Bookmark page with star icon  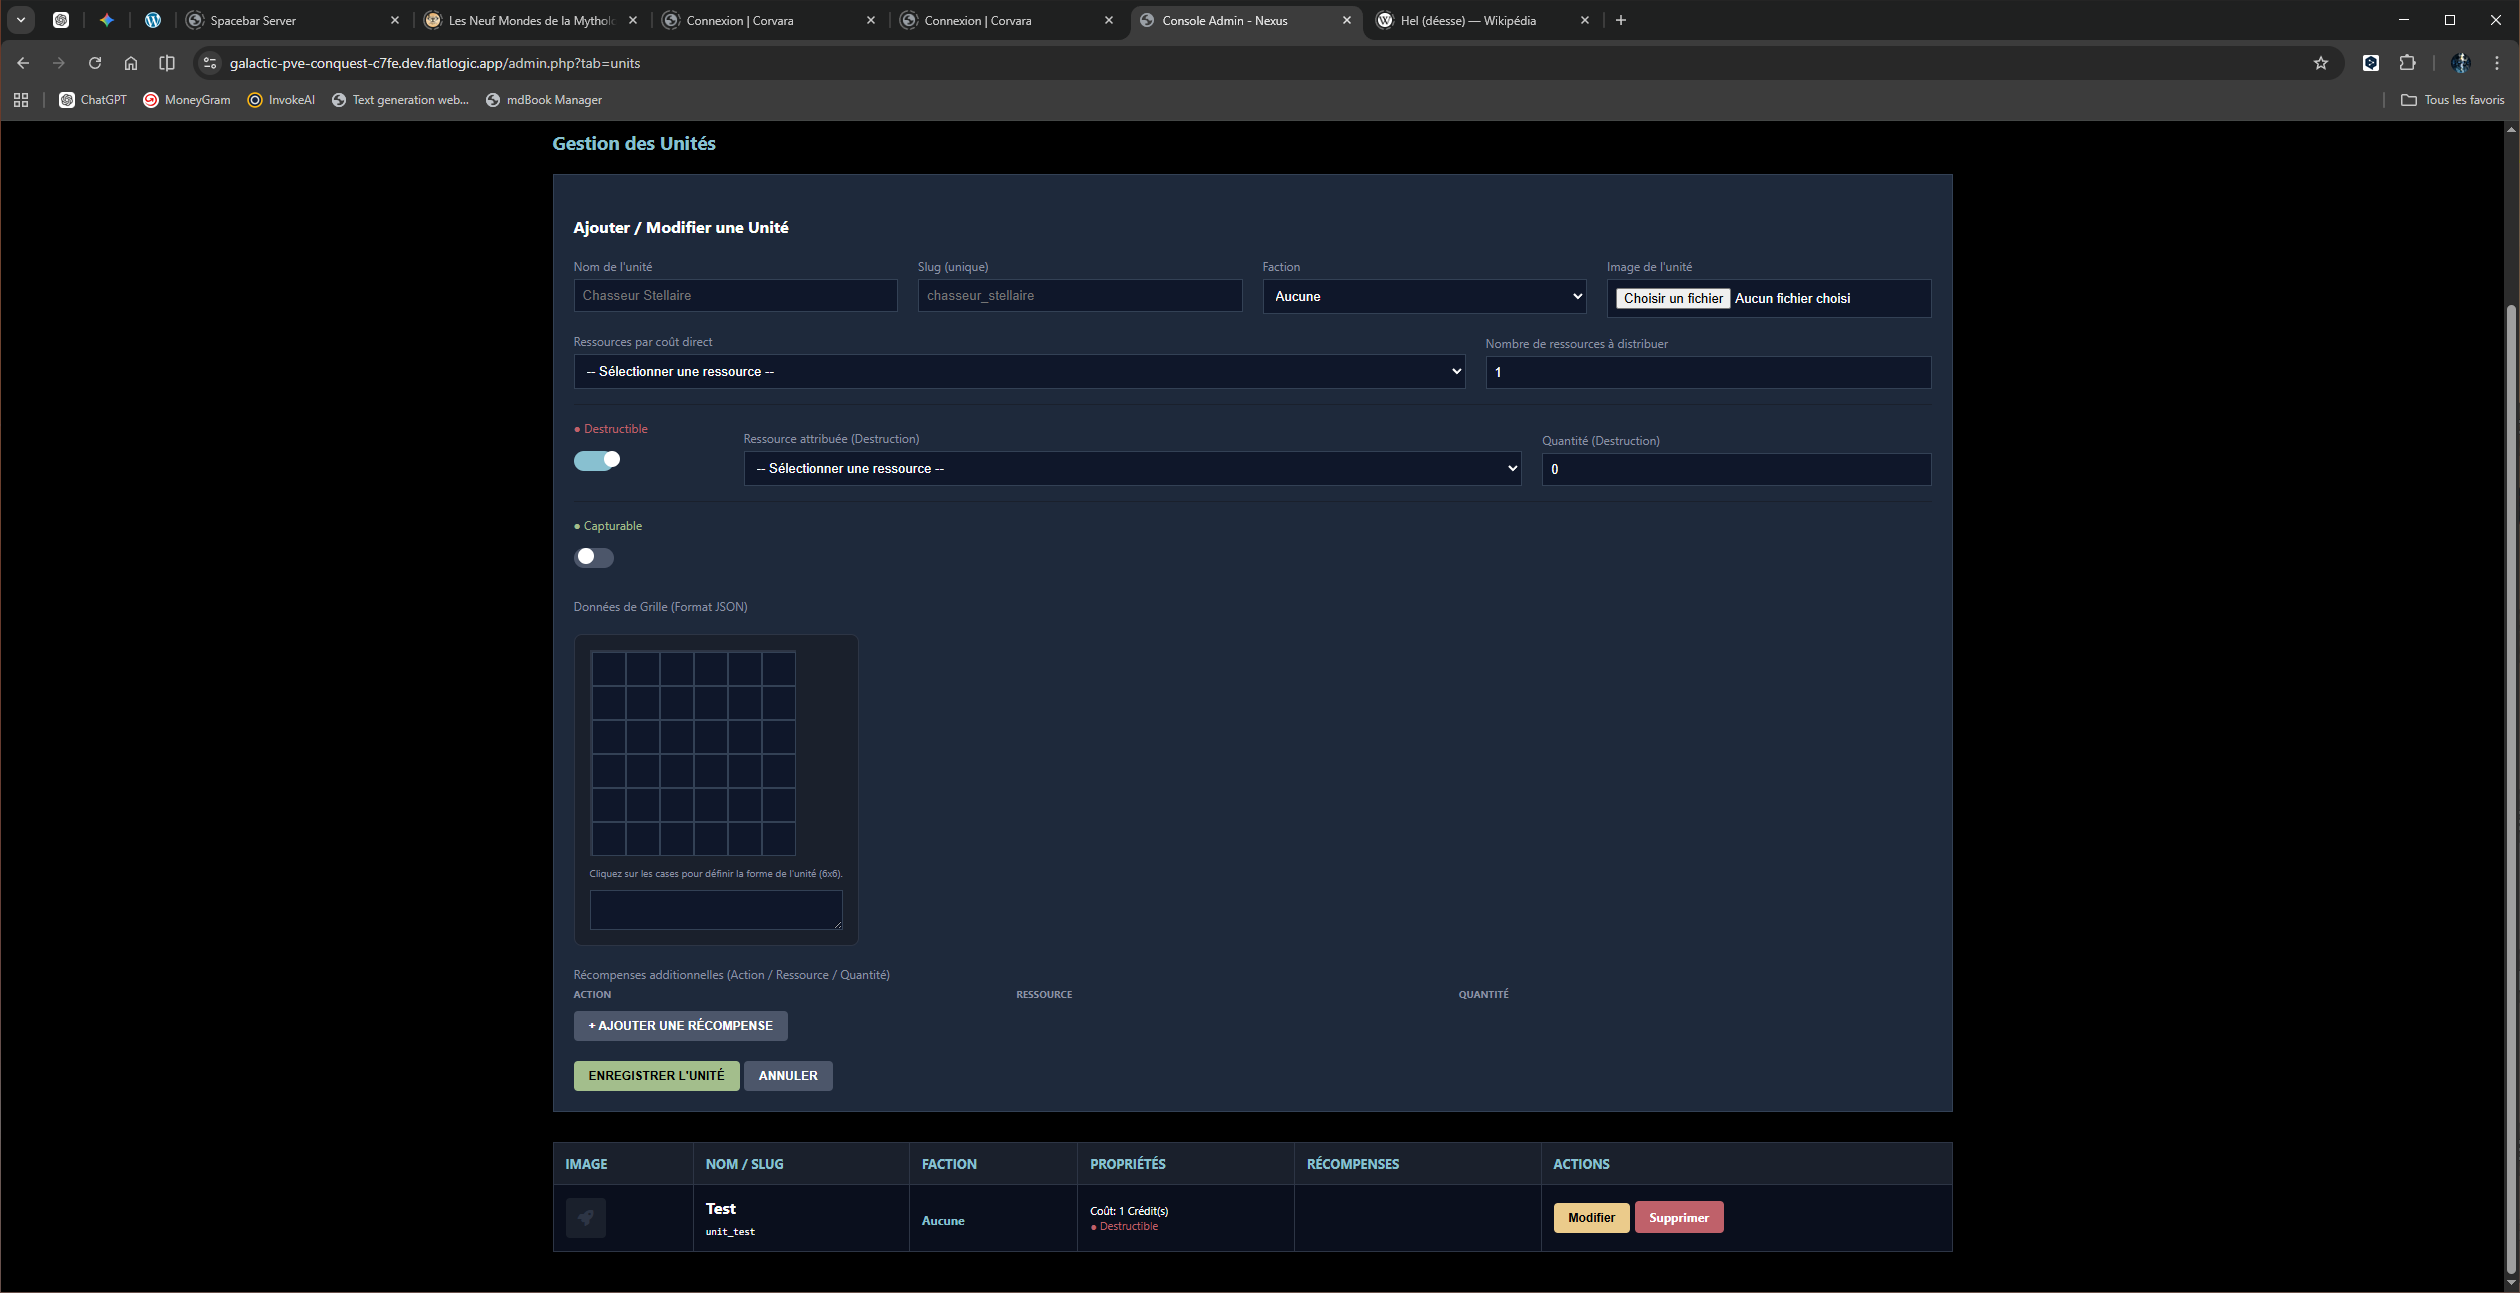pyautogui.click(x=2320, y=63)
